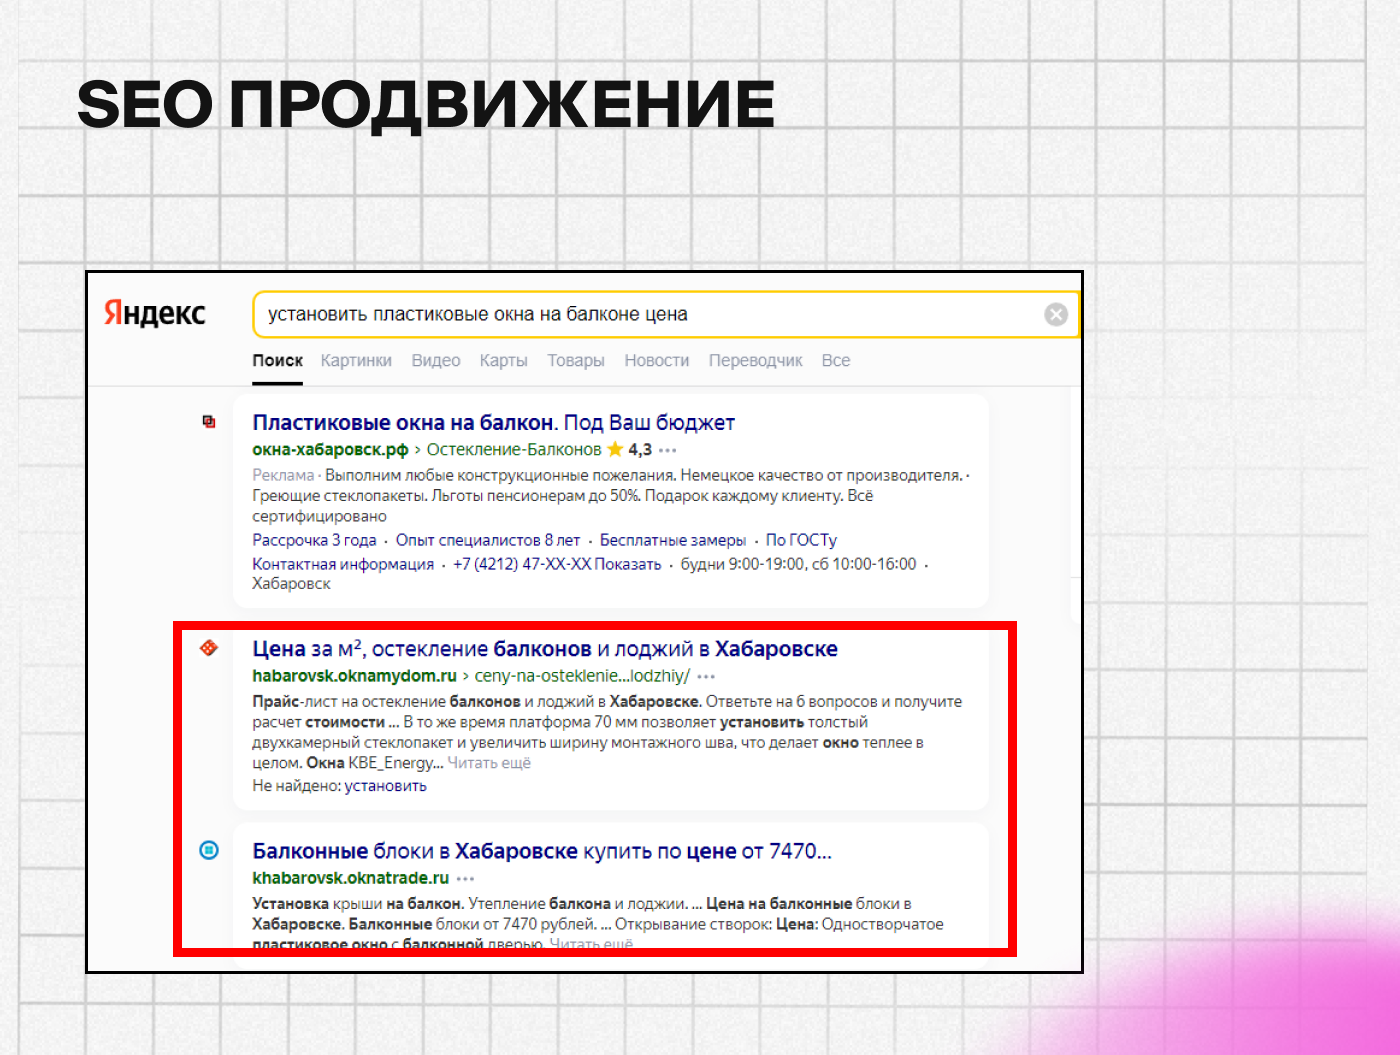Follow the khabarovsk.oknatrade.ru URL
1400x1055 pixels.
(x=350, y=878)
